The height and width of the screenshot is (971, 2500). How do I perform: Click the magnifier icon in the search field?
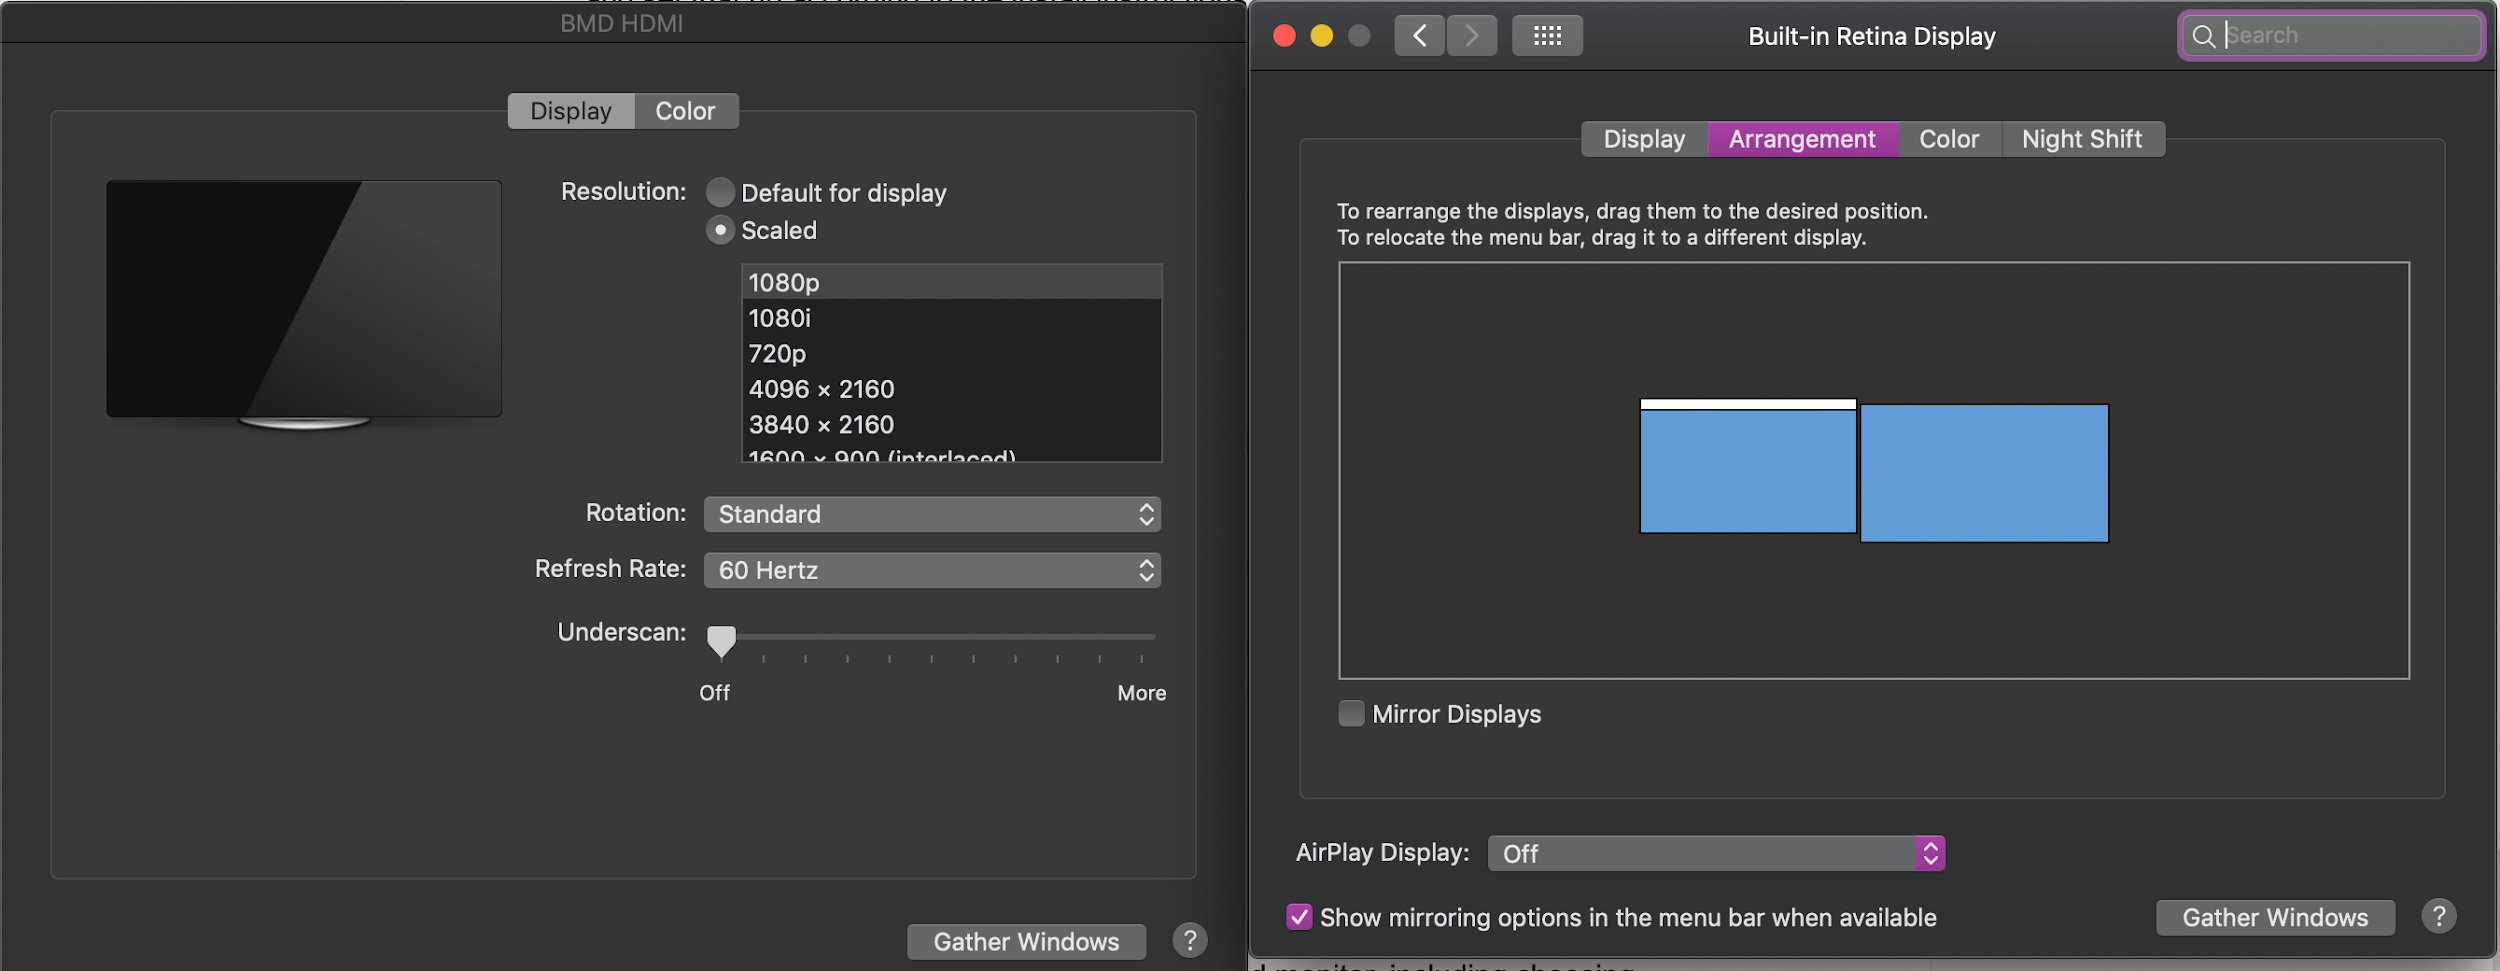[2204, 35]
